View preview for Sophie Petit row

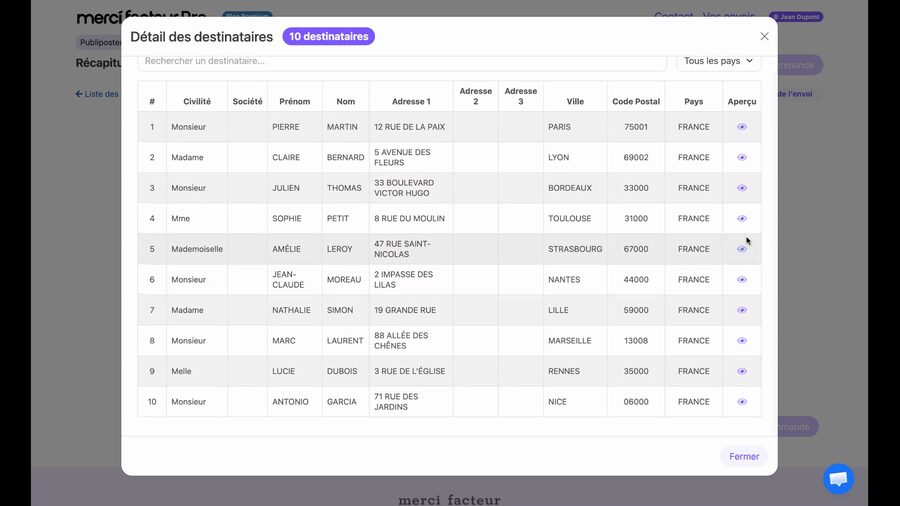[x=742, y=219]
